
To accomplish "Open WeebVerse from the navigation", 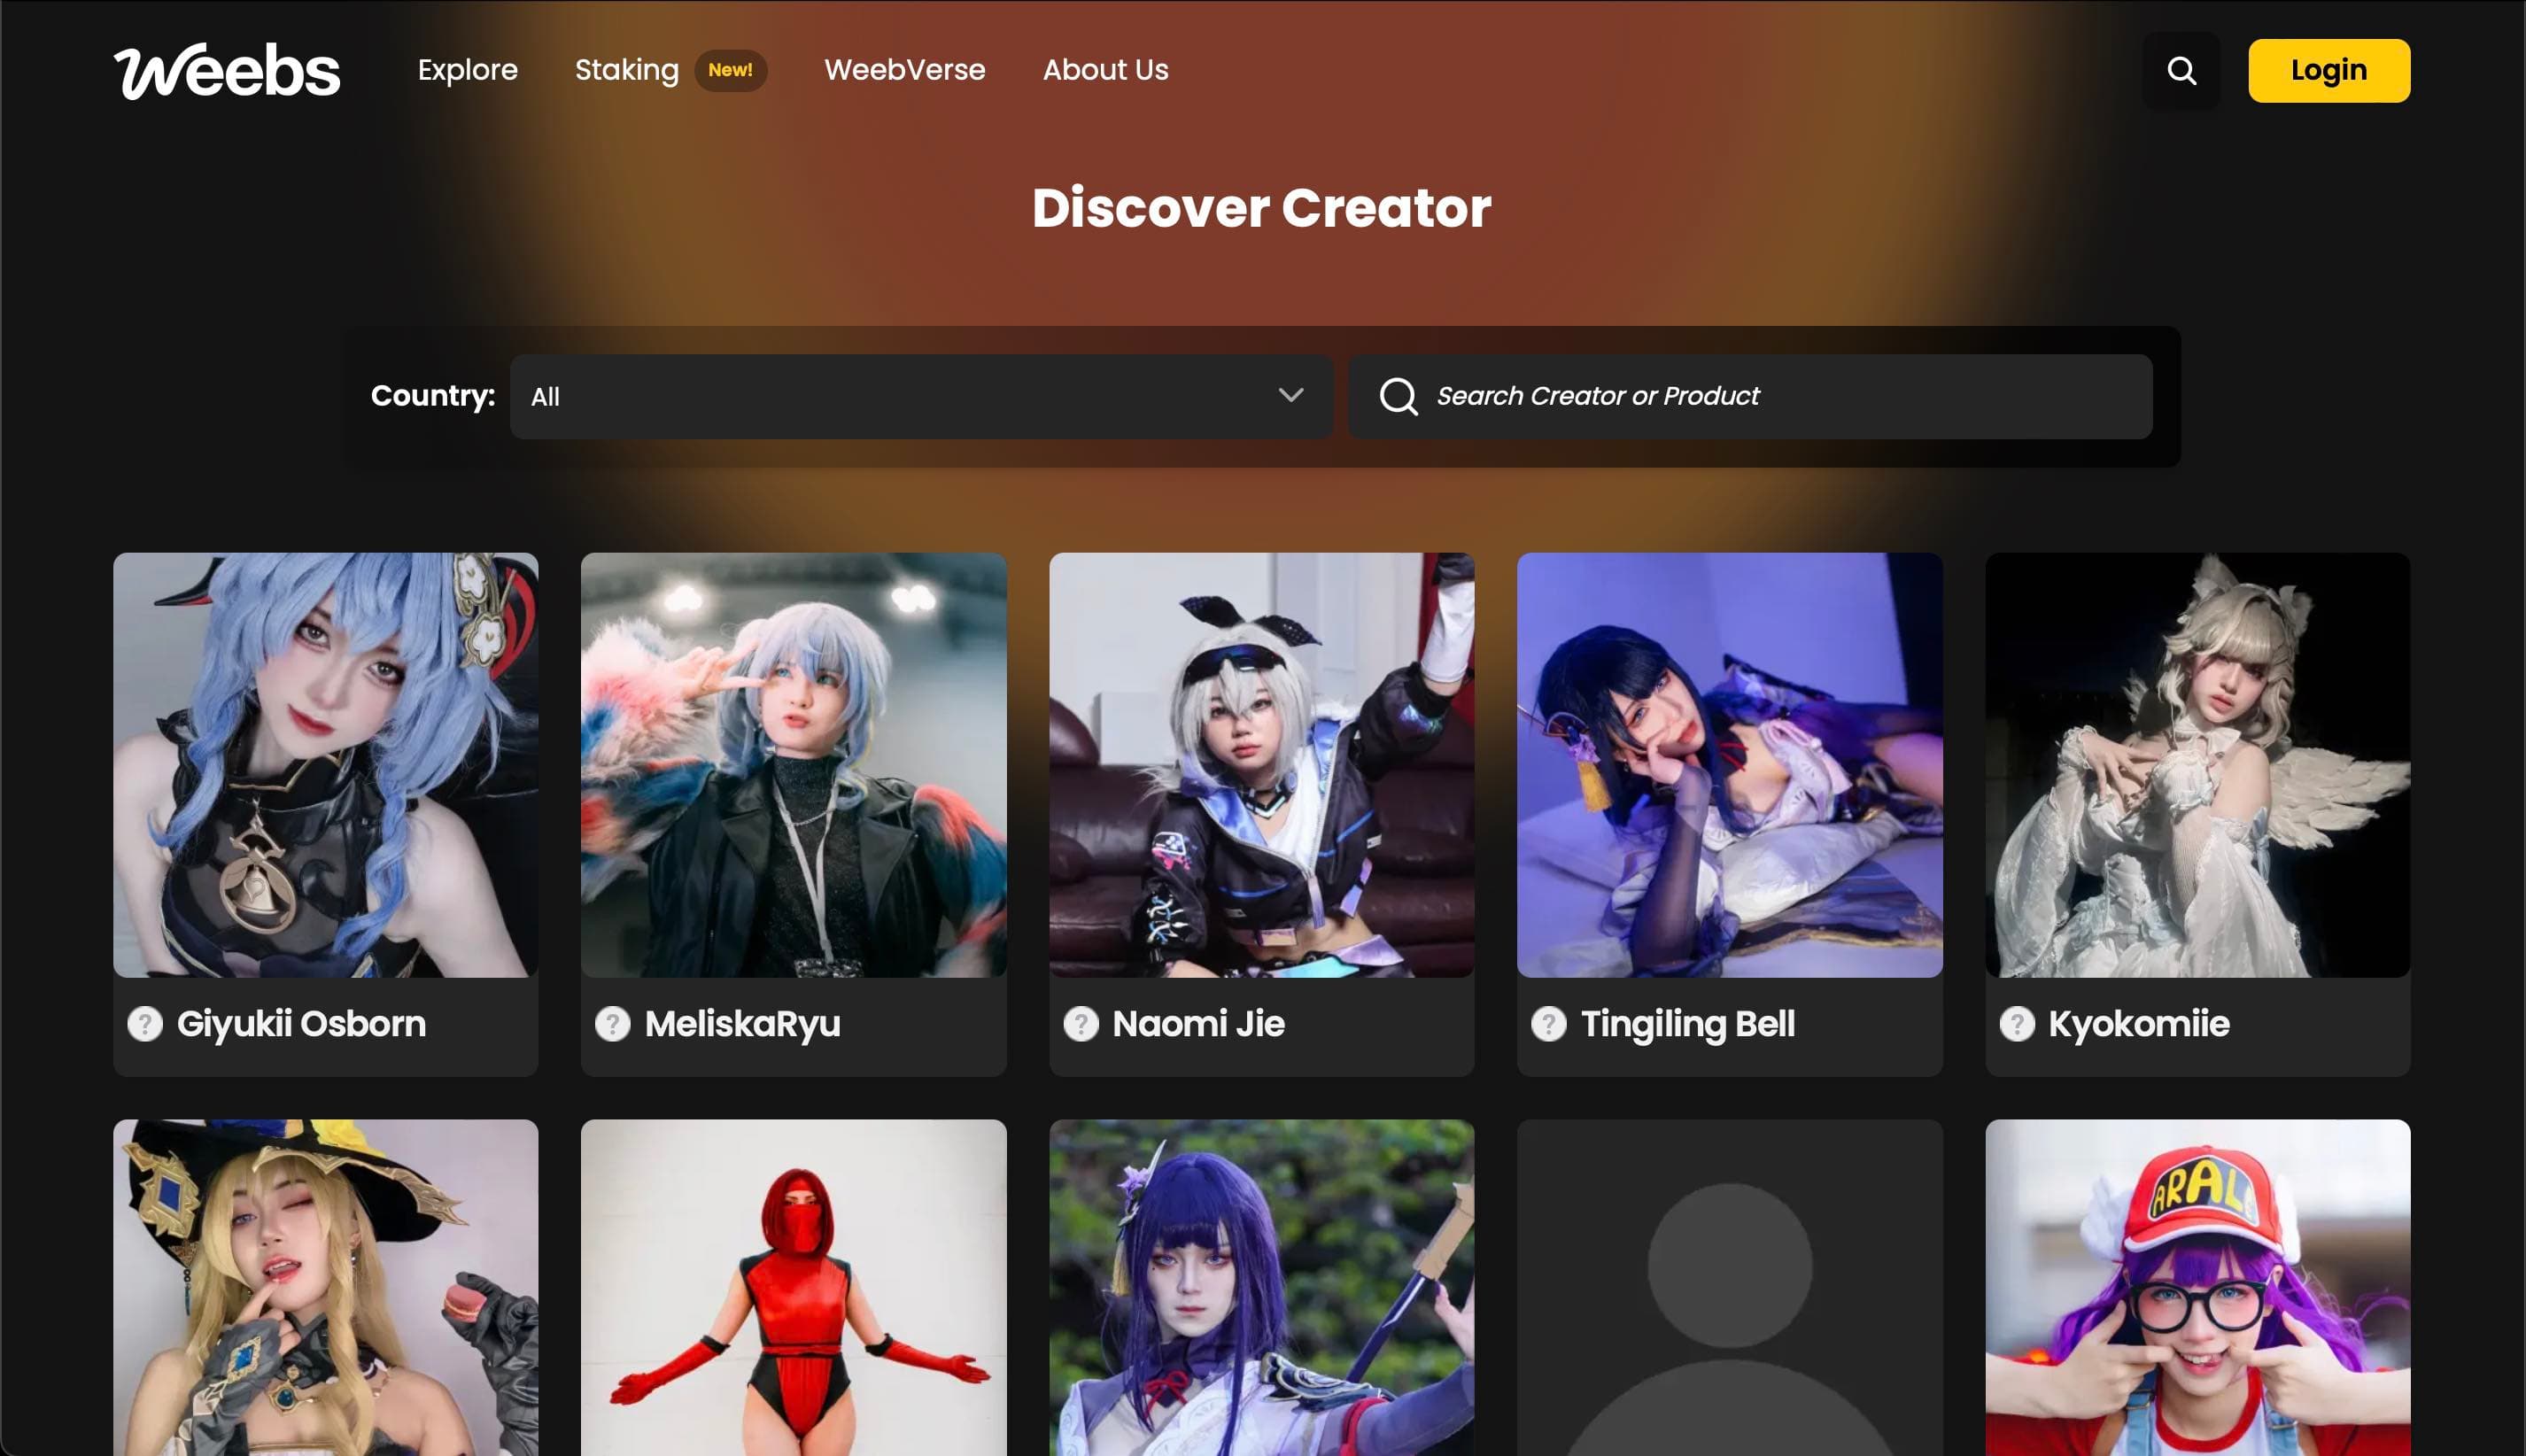I will coord(905,70).
